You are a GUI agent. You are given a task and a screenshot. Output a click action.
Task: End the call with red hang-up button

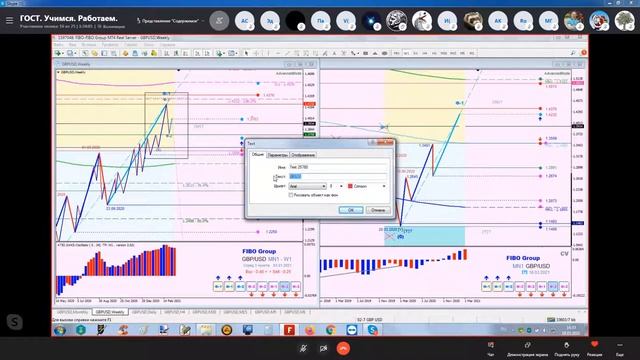click(x=344, y=348)
